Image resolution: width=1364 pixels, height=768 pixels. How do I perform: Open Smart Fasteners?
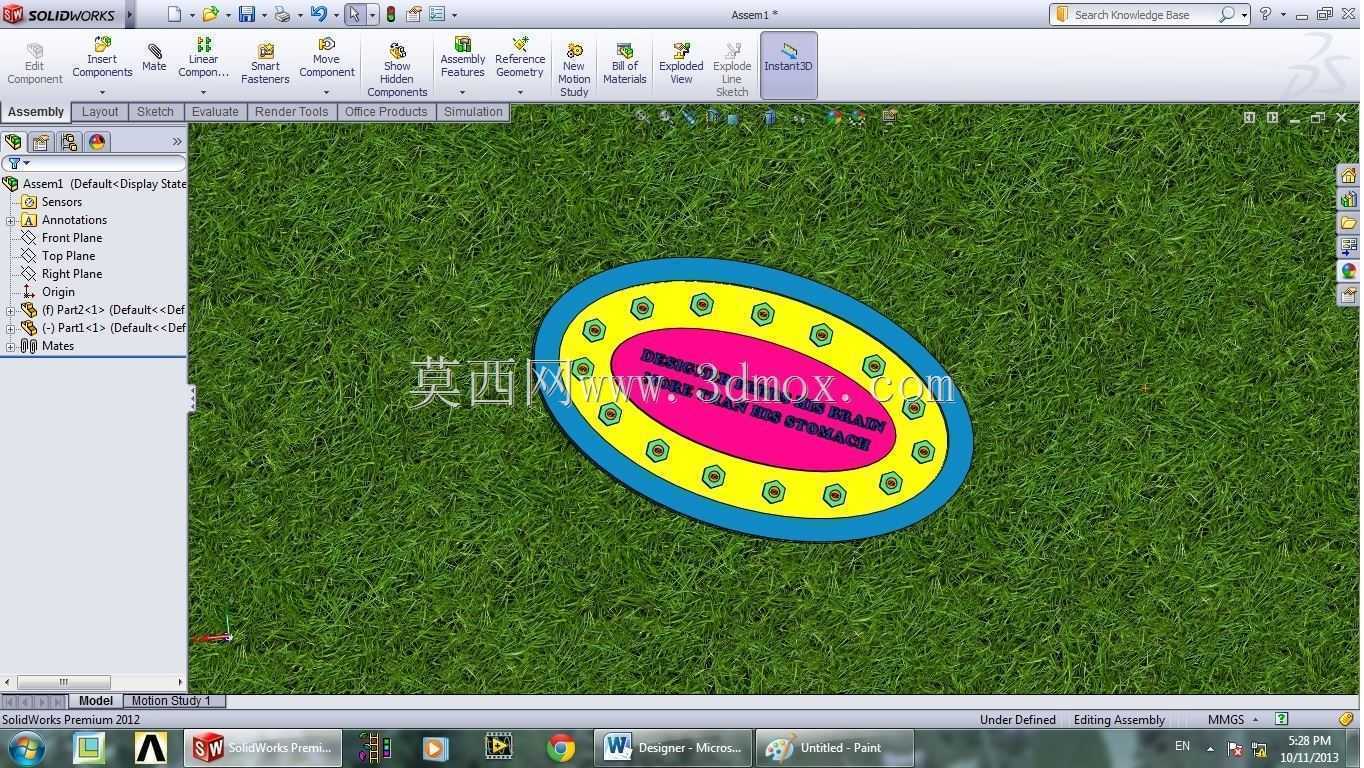[265, 63]
